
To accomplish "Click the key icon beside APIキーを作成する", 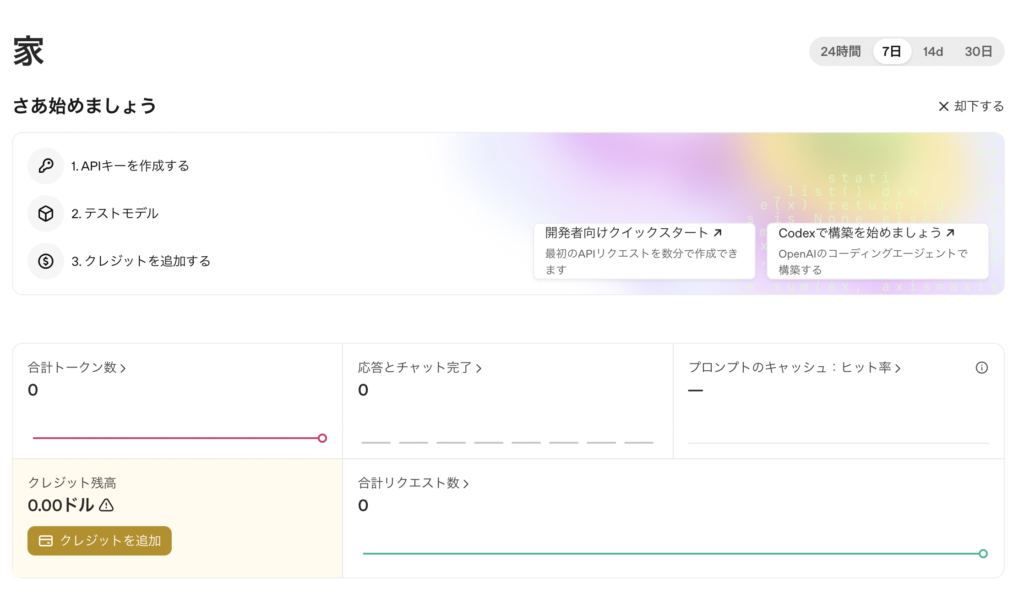I will [x=46, y=166].
